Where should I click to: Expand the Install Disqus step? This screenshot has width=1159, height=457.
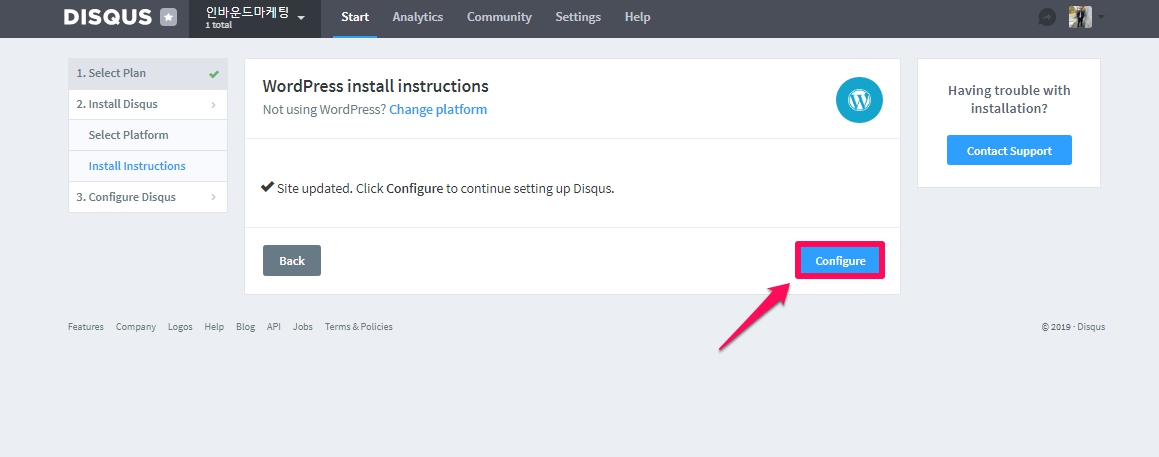point(147,104)
